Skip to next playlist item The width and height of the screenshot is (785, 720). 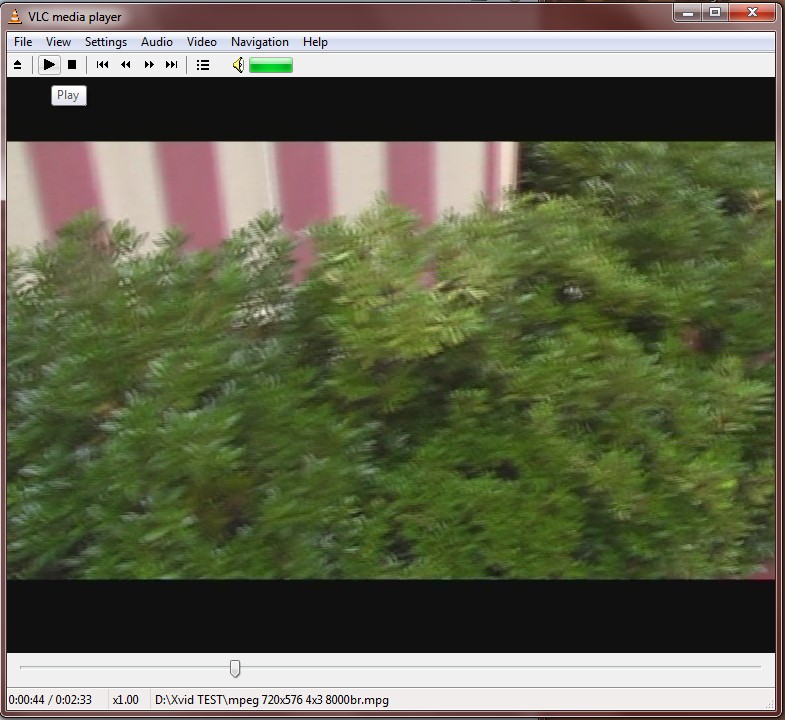click(x=171, y=65)
